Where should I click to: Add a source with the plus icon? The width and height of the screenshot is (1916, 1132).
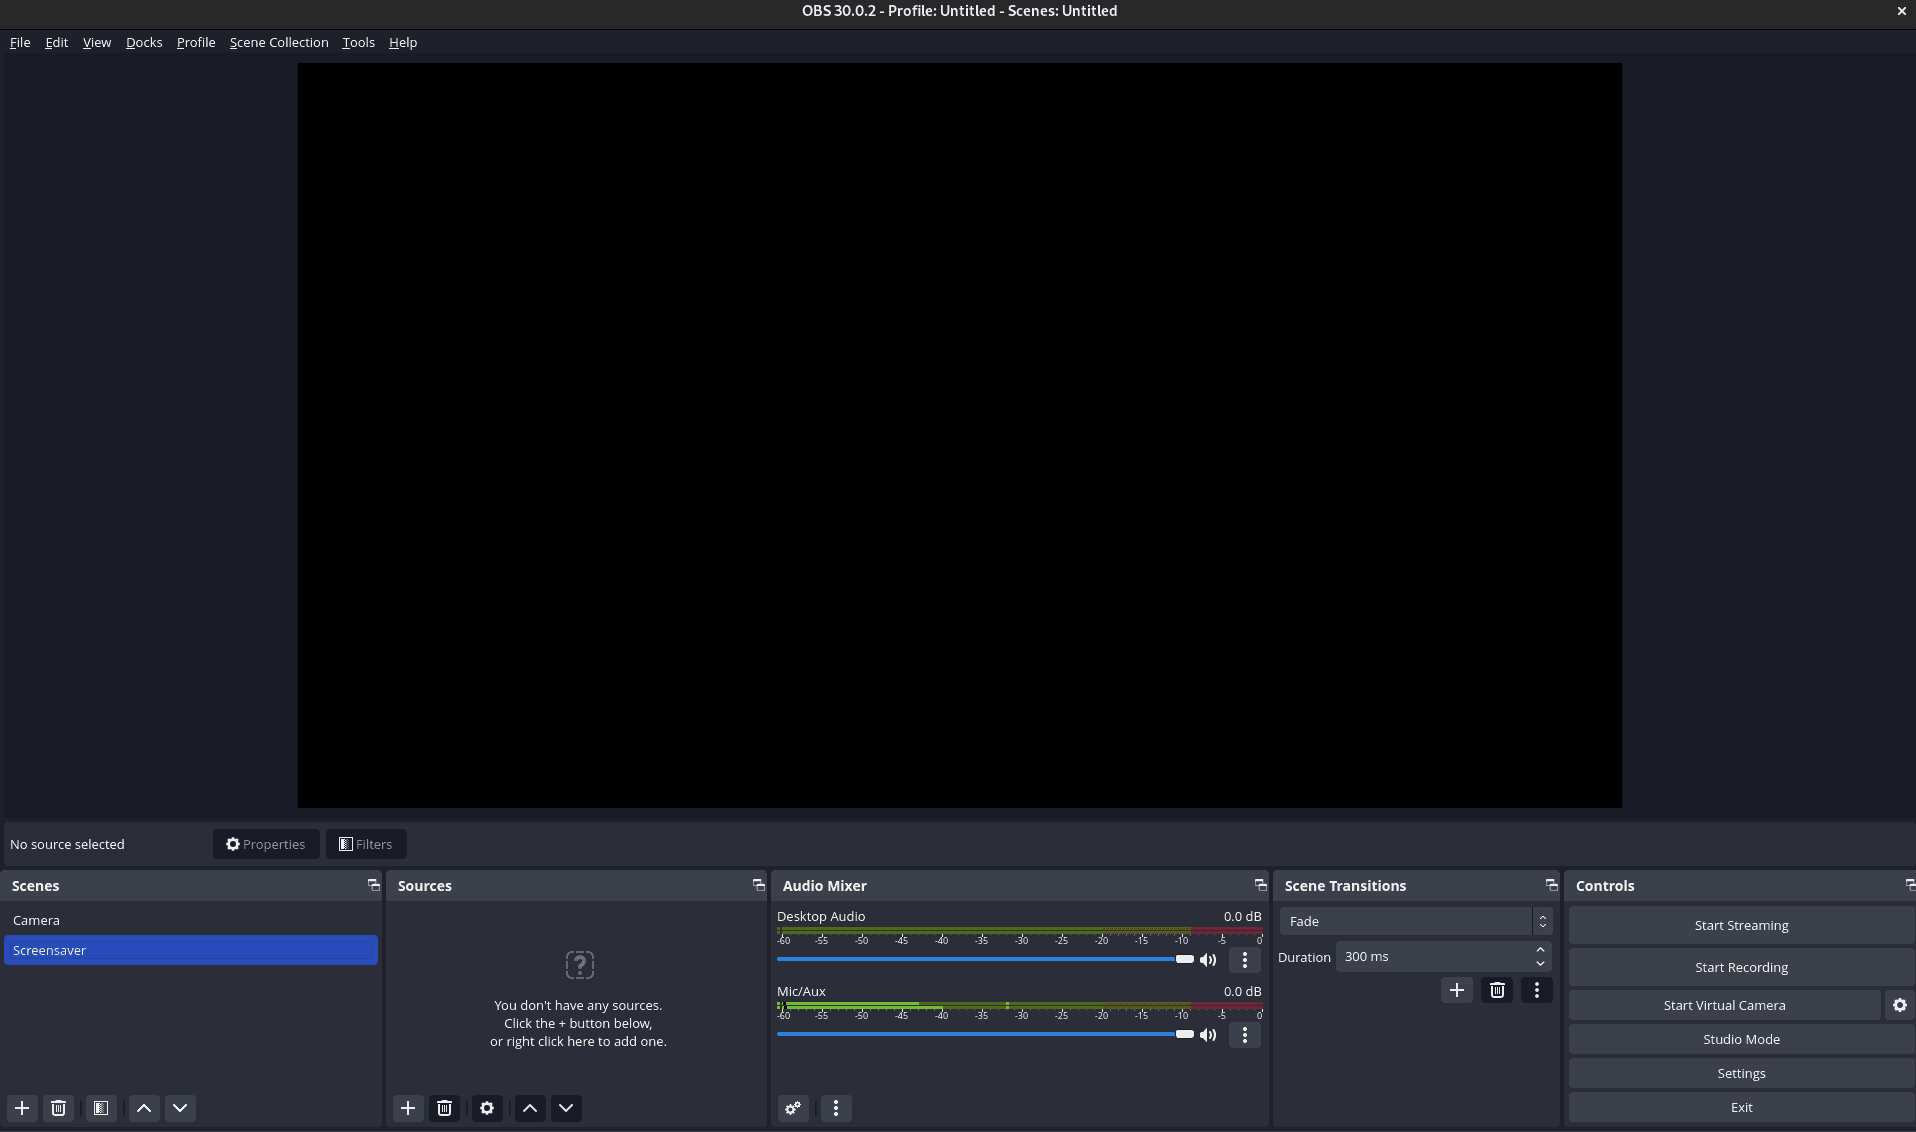[x=408, y=1108]
